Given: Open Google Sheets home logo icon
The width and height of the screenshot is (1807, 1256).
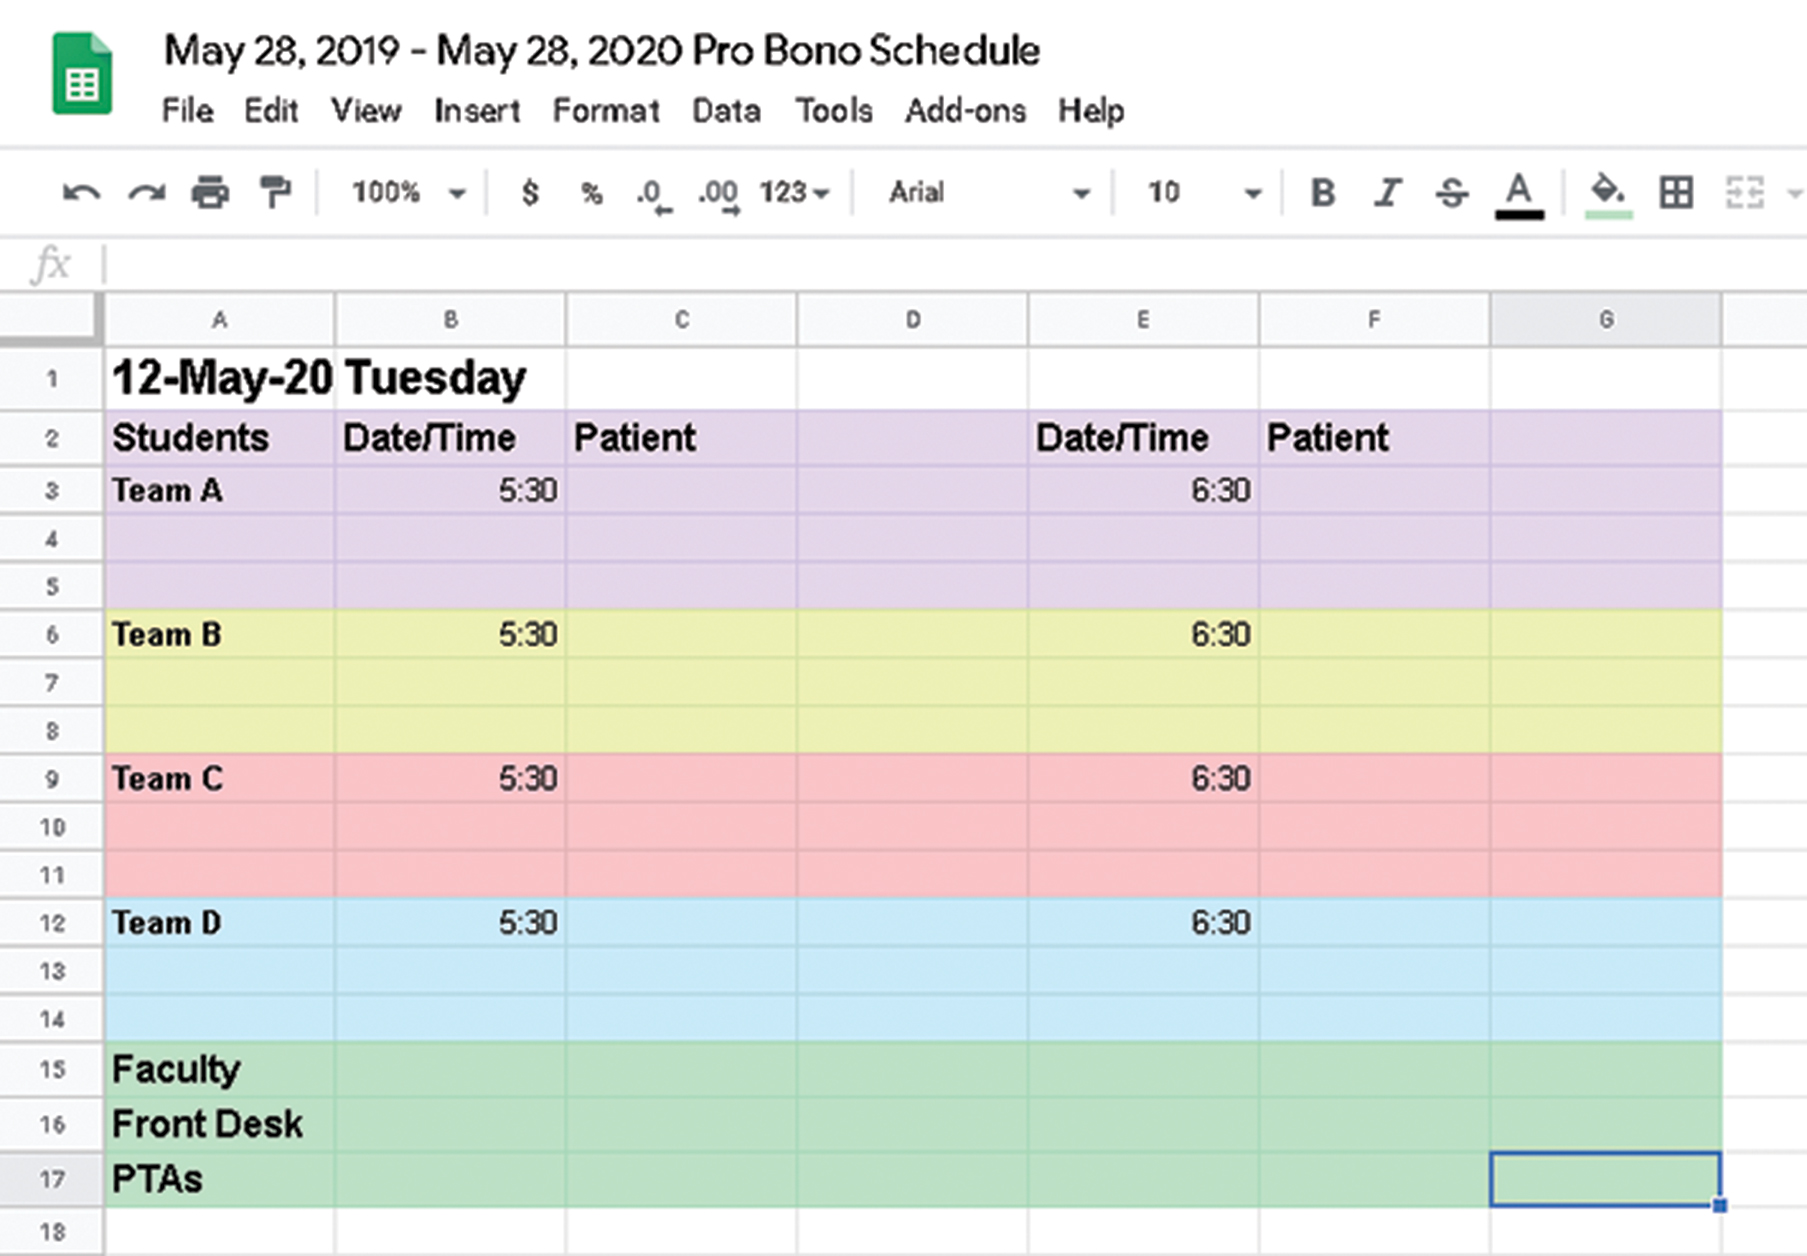Looking at the screenshot, I should click(x=82, y=74).
